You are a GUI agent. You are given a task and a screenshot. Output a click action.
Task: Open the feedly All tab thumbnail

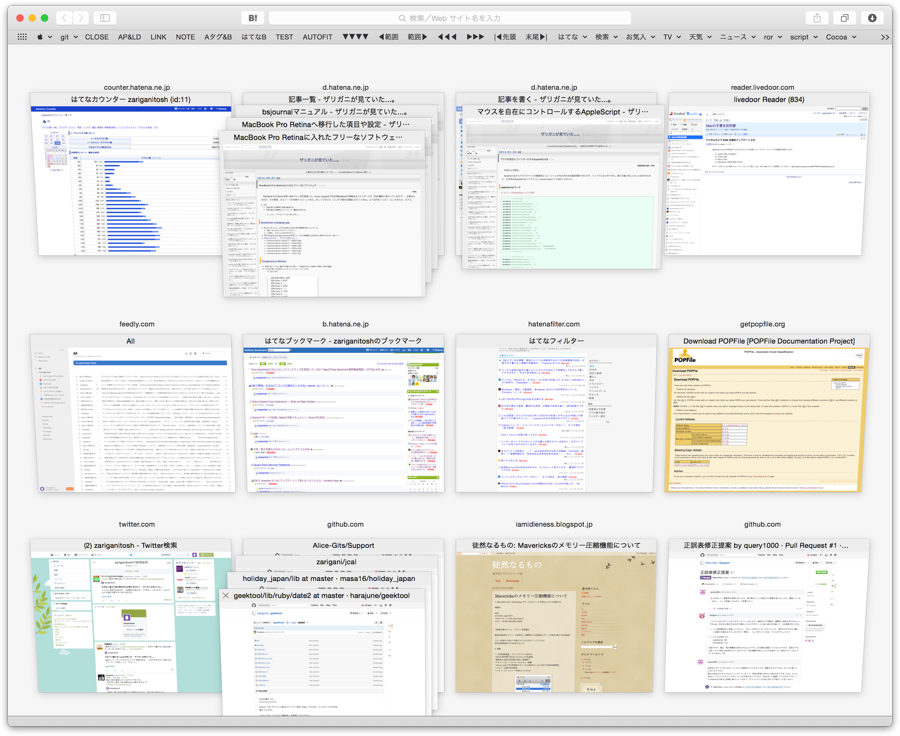point(131,413)
